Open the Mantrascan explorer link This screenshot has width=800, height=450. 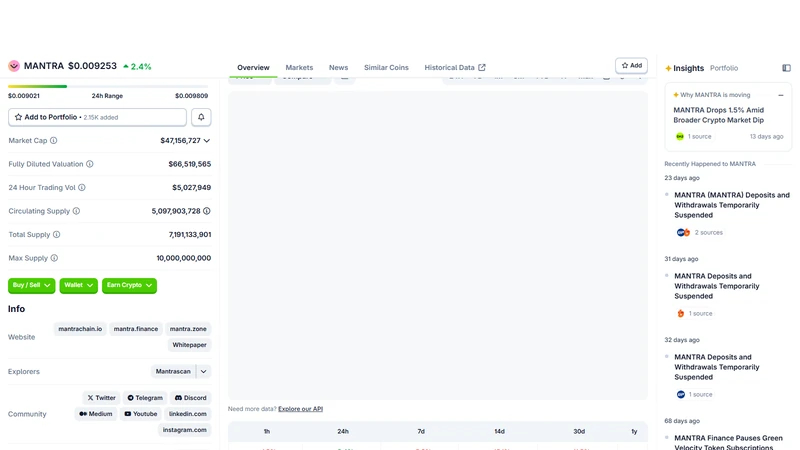[x=173, y=371]
